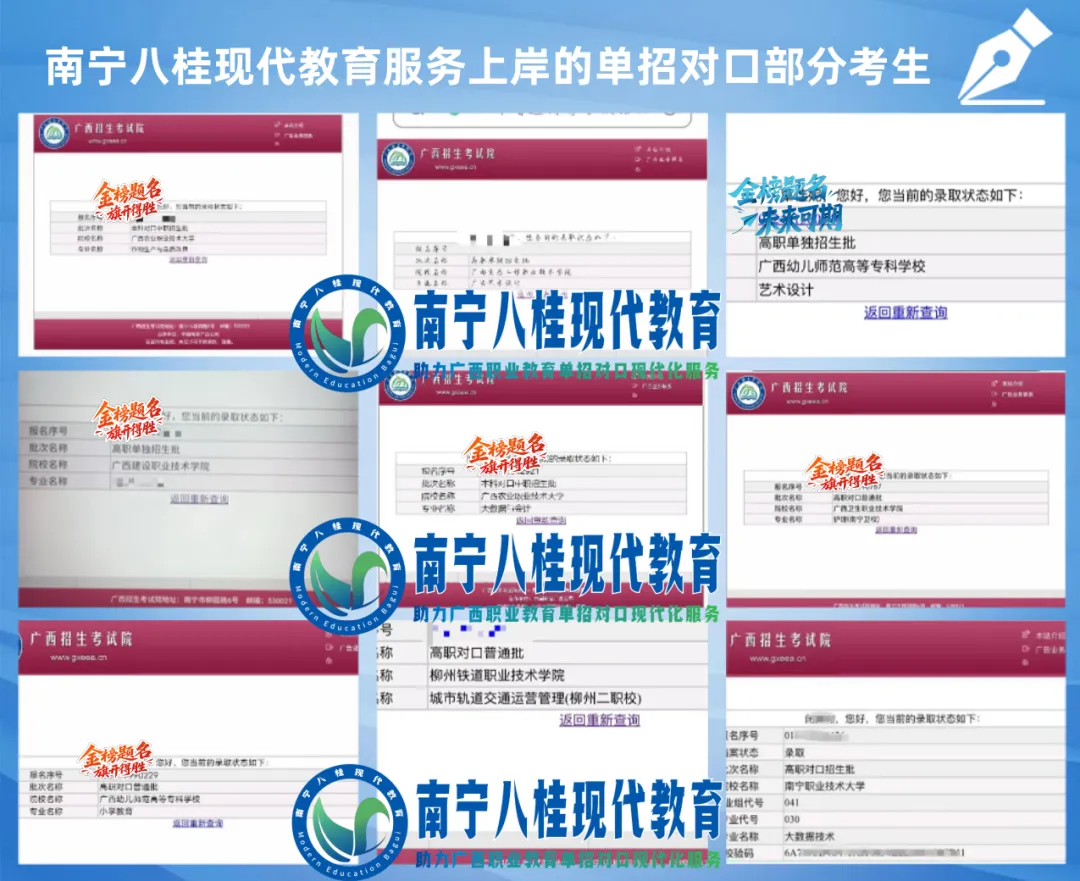1080x881 pixels.
Task: Select the 小学教育 major row
Action: [189, 811]
